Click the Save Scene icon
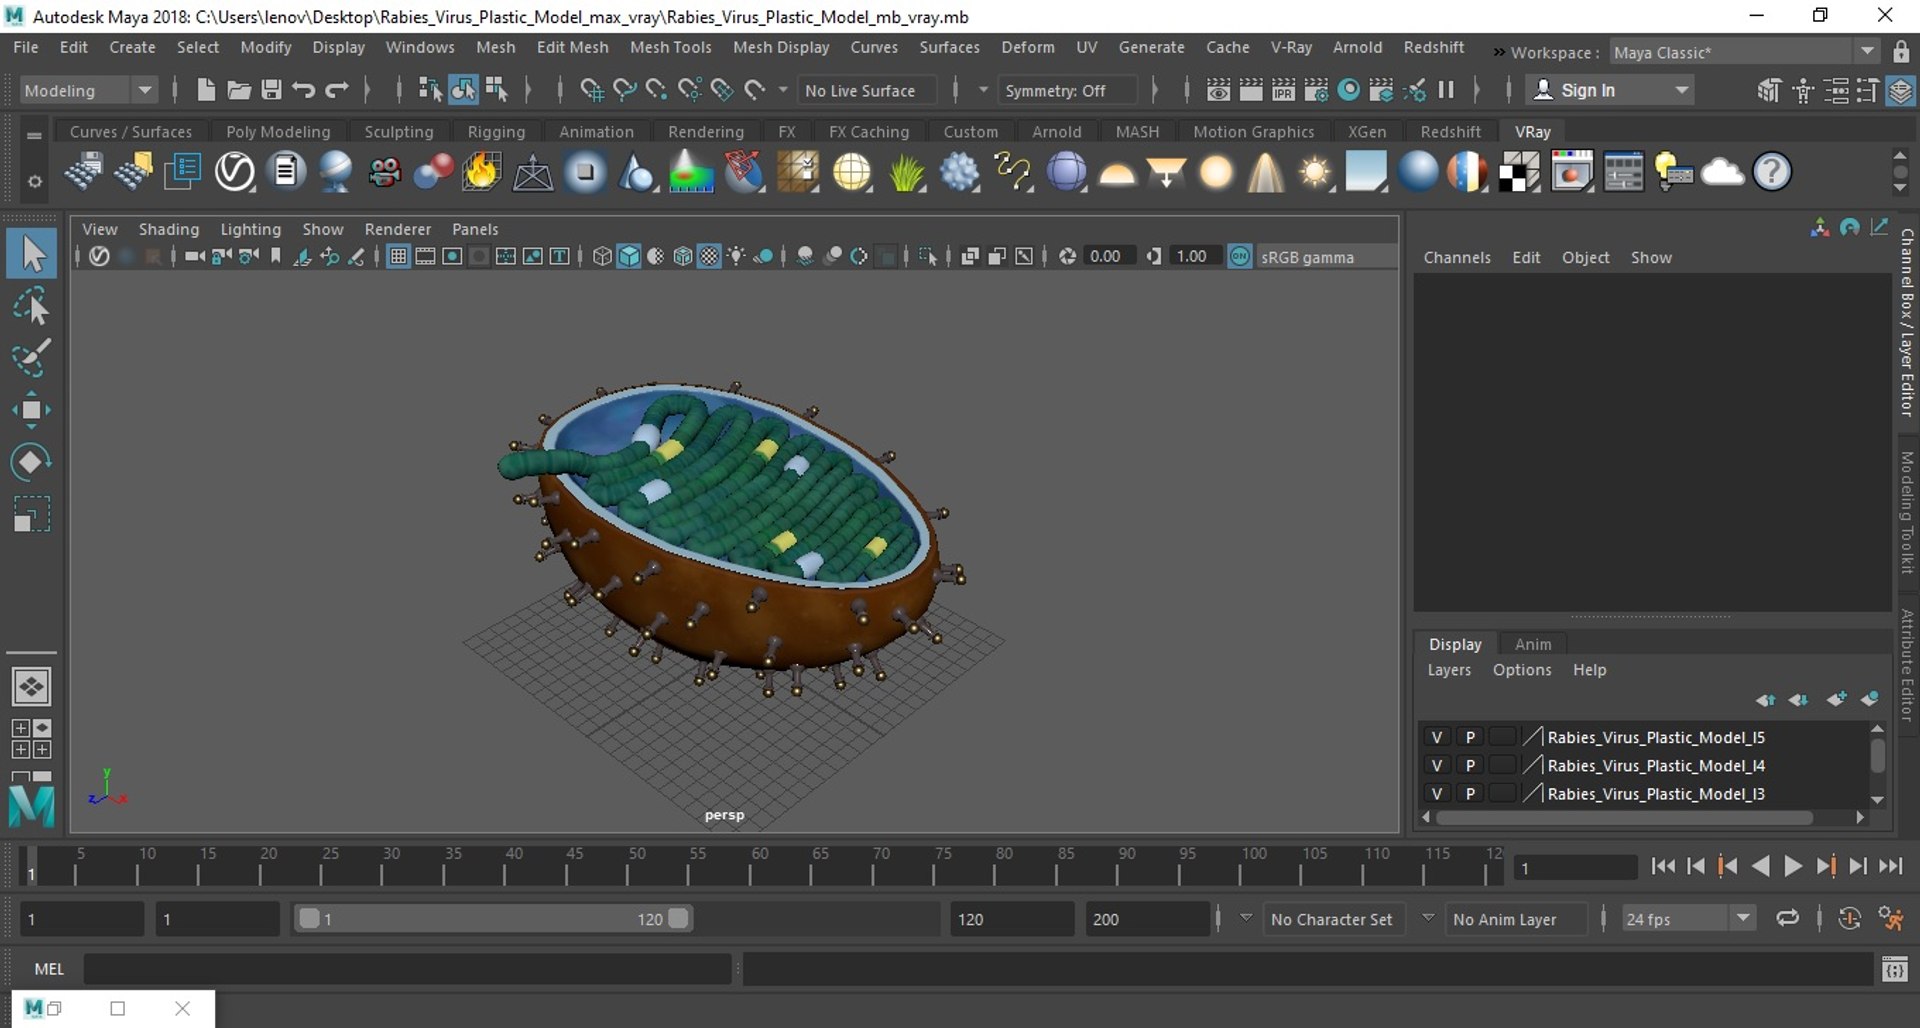1920x1028 pixels. [x=271, y=90]
